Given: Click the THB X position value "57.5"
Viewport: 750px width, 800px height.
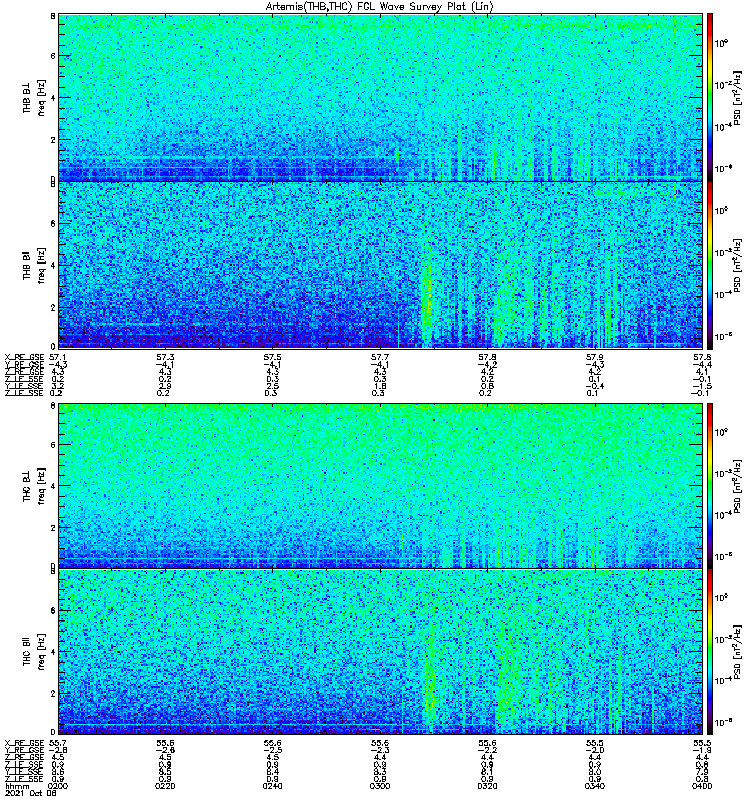Looking at the screenshot, I should click(272, 357).
